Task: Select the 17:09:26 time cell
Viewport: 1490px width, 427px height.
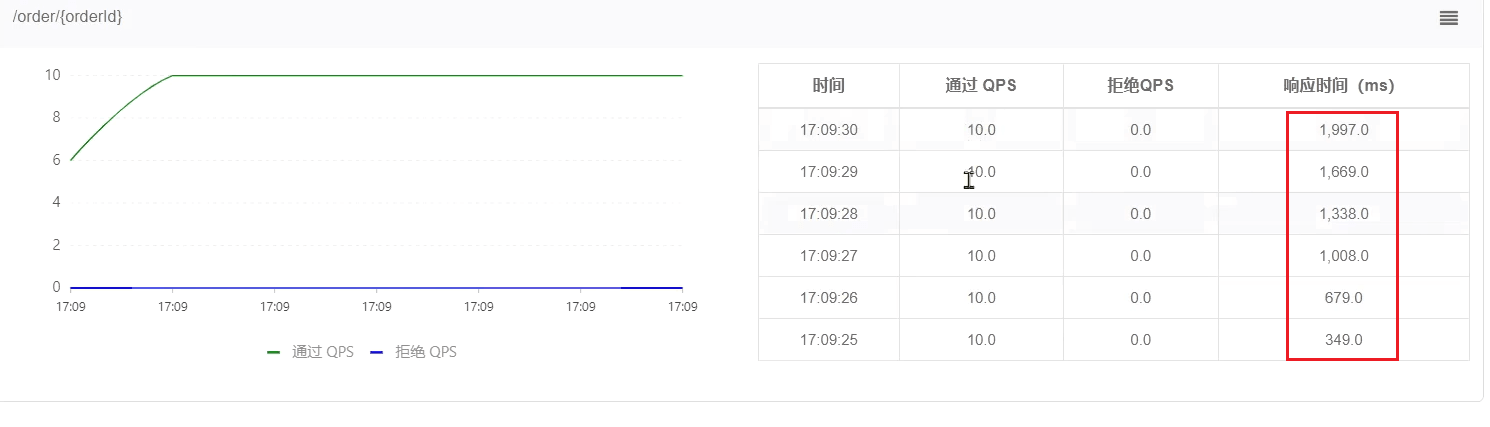Action: 828,298
